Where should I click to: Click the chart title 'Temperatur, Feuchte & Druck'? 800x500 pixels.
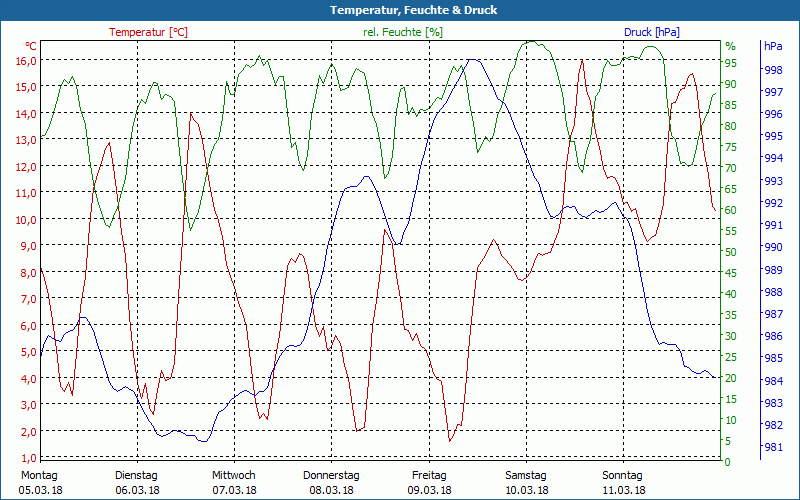point(413,10)
